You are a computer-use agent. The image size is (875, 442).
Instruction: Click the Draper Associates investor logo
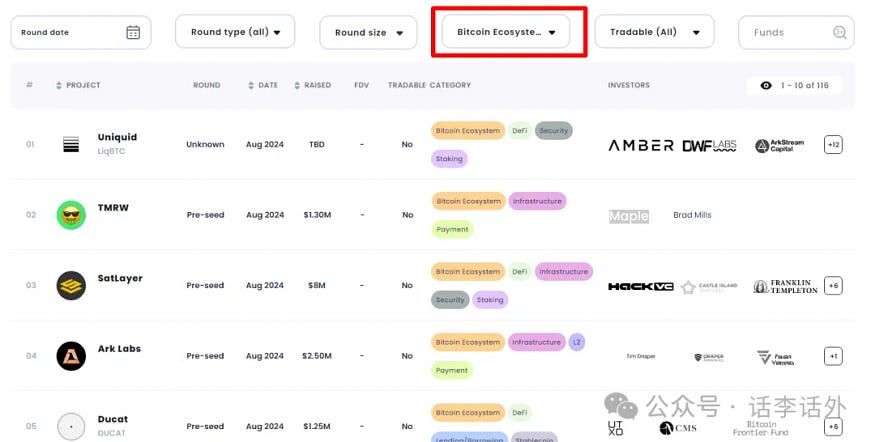coord(709,357)
